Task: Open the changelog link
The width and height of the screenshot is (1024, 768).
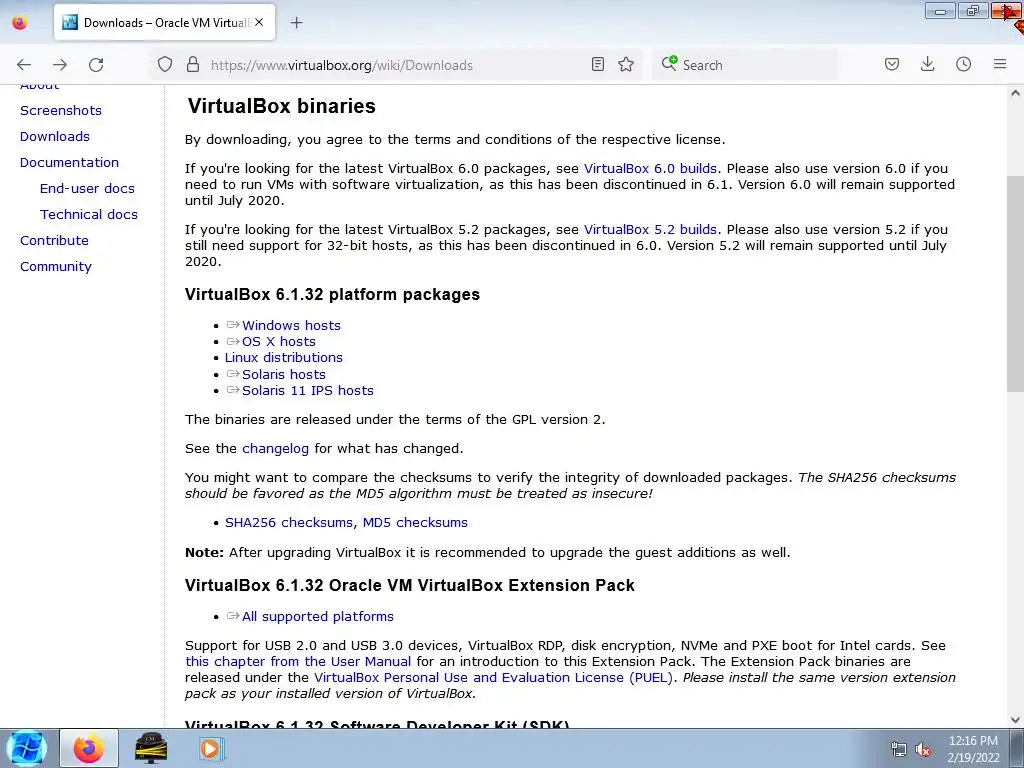Action: (275, 449)
